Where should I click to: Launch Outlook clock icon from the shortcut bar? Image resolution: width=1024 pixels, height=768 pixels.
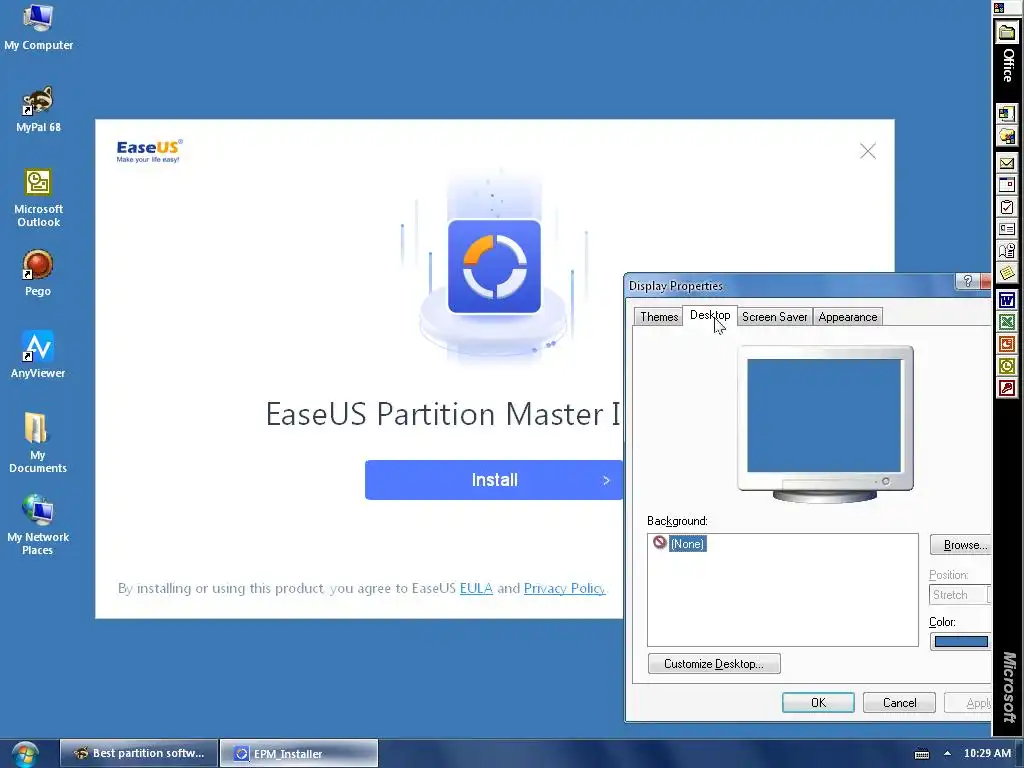pos(1007,366)
